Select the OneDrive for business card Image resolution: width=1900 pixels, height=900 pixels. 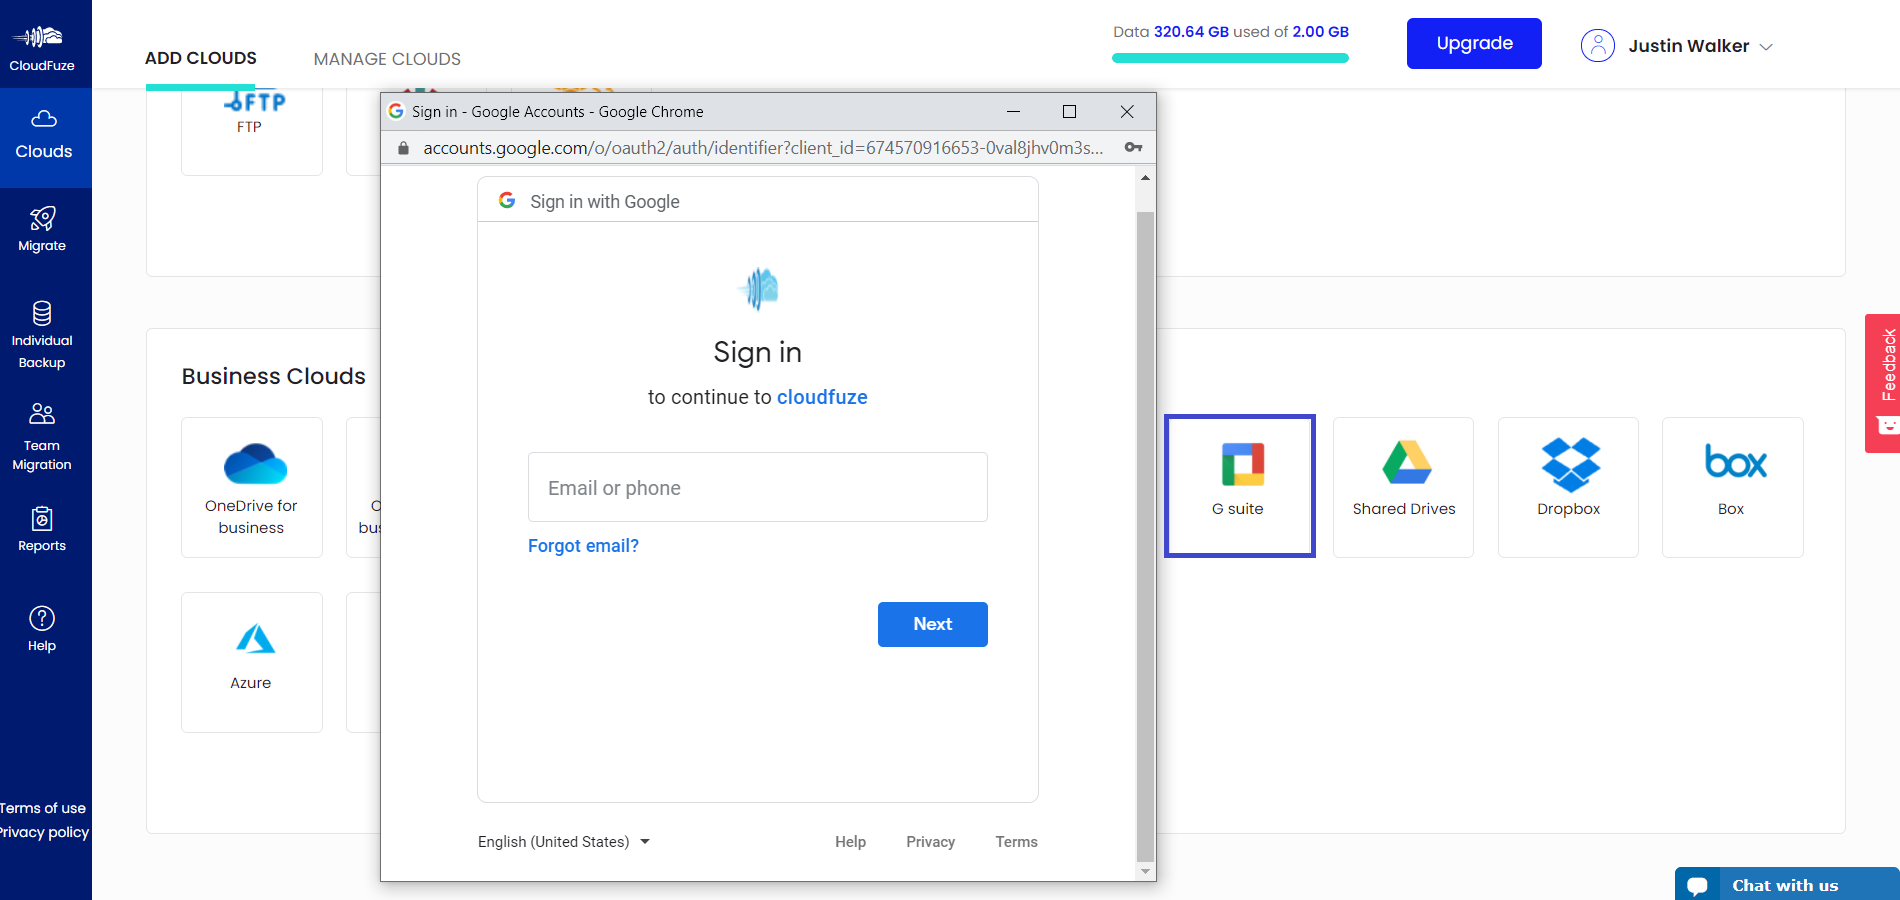click(252, 487)
